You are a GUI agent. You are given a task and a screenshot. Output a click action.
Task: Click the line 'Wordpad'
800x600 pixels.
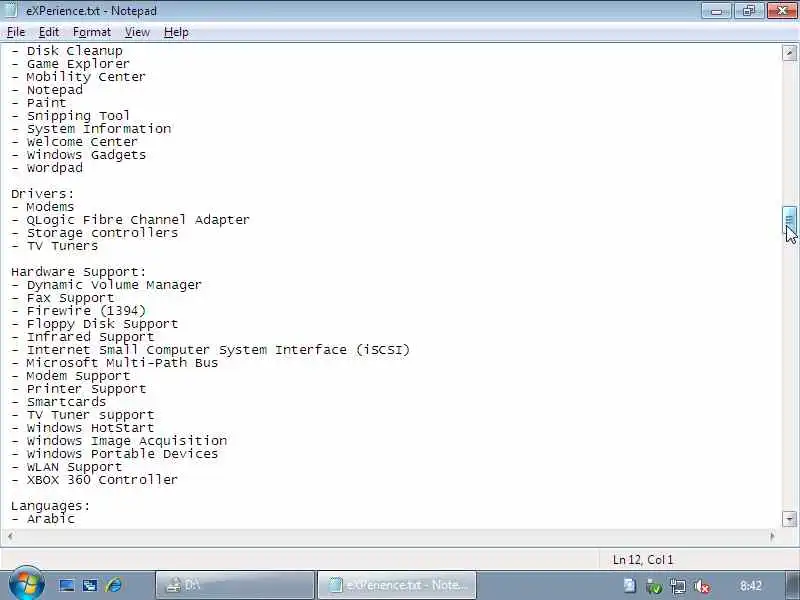[47, 168]
